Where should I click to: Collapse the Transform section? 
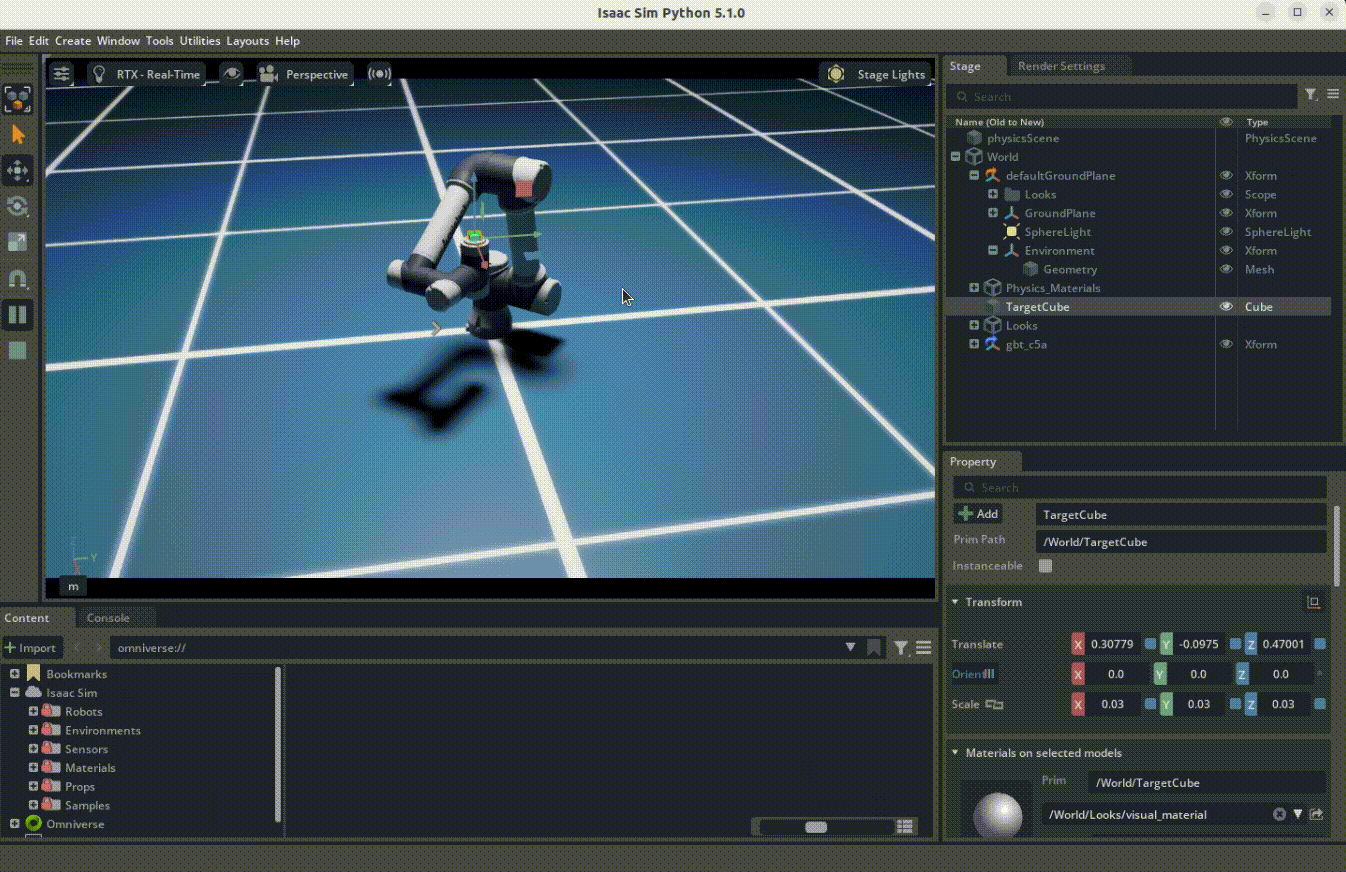(955, 602)
